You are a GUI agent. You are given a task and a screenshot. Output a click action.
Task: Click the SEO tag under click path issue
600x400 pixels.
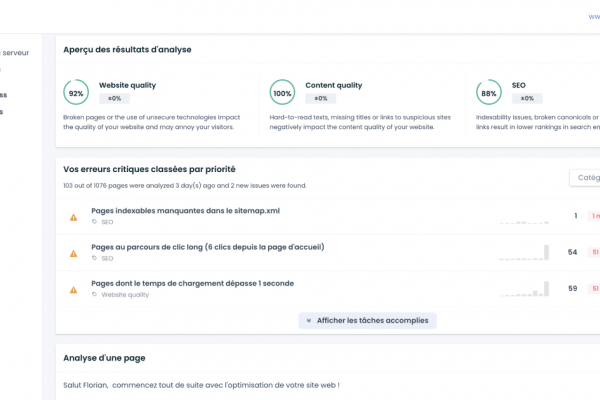(107, 258)
